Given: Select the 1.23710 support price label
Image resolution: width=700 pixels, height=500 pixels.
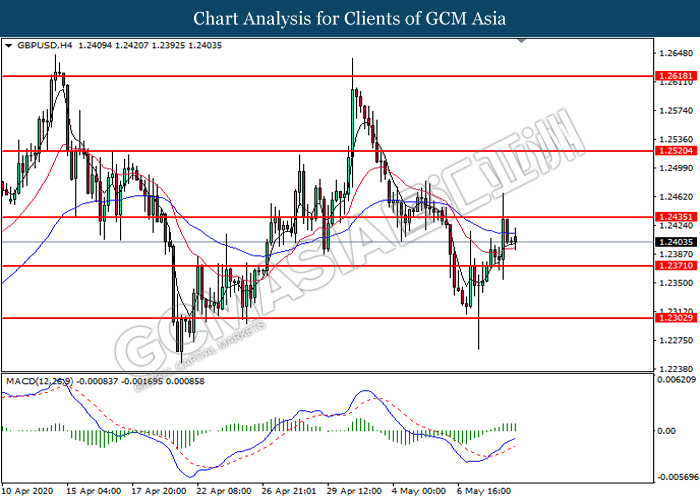Looking at the screenshot, I should pyautogui.click(x=675, y=266).
